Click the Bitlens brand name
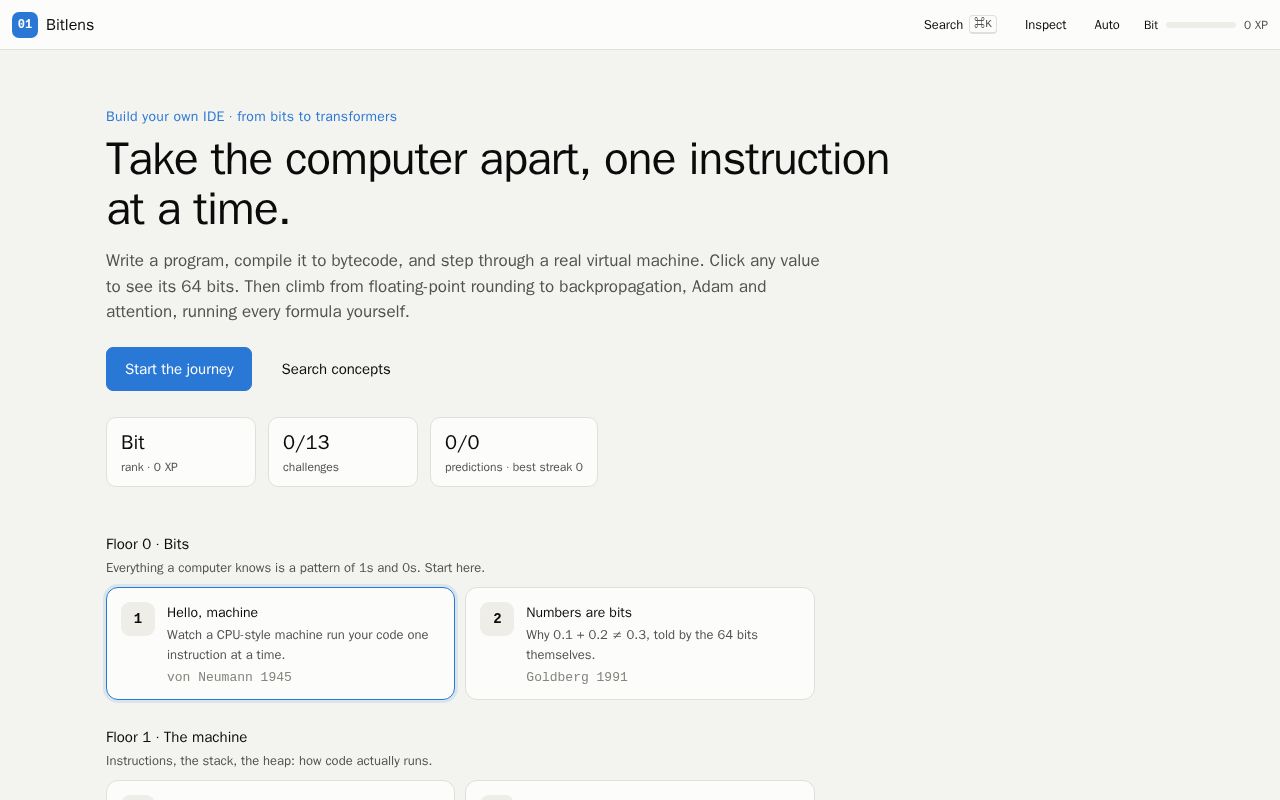Image resolution: width=1280 pixels, height=800 pixels. click(x=70, y=25)
